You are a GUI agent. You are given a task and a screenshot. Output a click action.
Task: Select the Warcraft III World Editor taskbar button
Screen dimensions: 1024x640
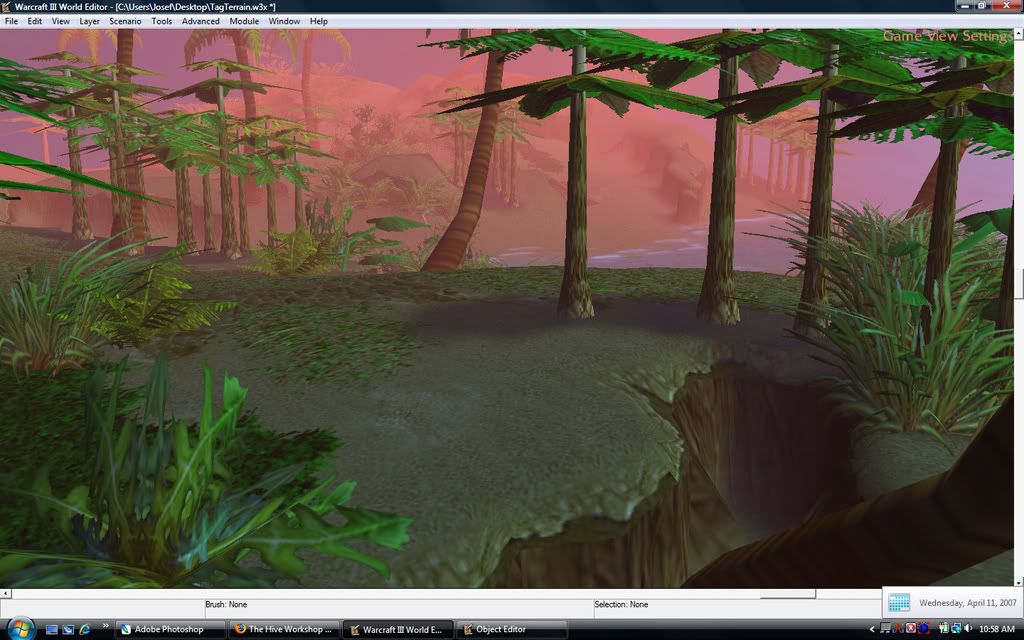(x=398, y=630)
